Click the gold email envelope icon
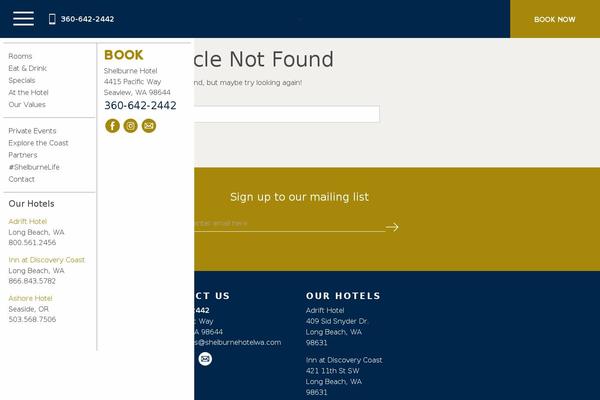Screen dimensions: 600x400 pos(149,126)
